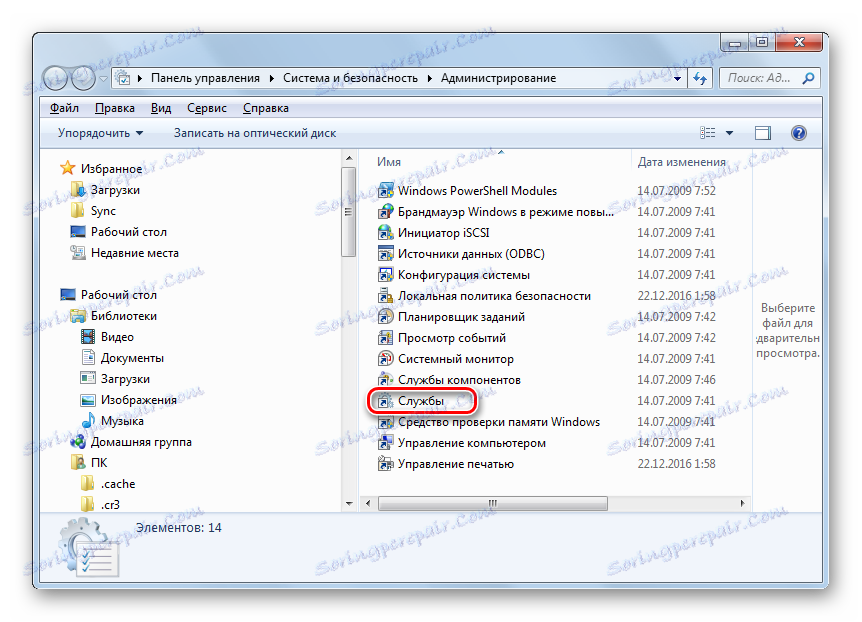Click the Изображения library icon
Screen dimensions: 862x622
(87, 400)
